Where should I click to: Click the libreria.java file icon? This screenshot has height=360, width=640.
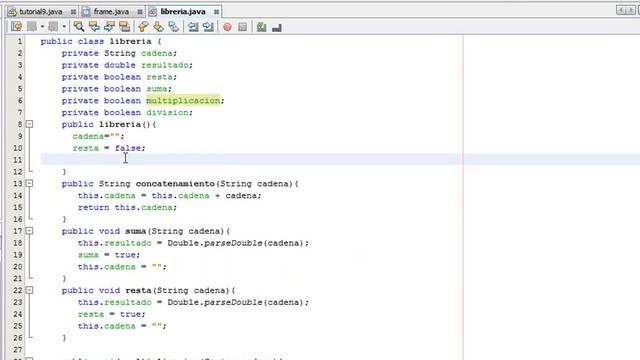click(x=153, y=12)
